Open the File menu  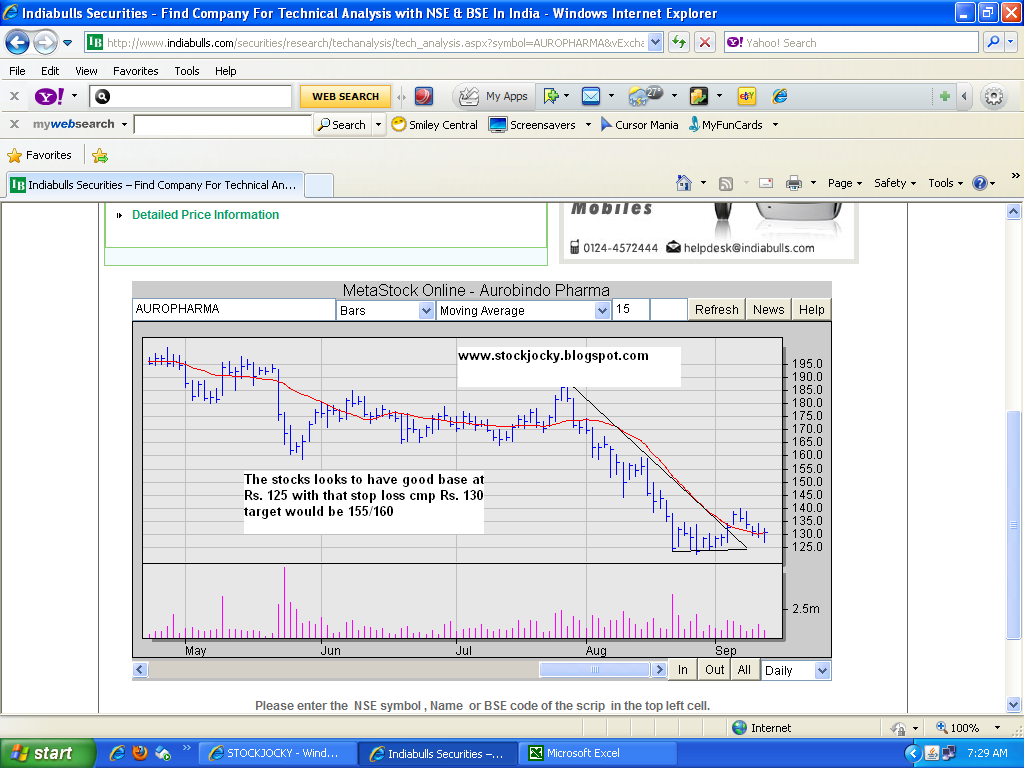point(17,71)
